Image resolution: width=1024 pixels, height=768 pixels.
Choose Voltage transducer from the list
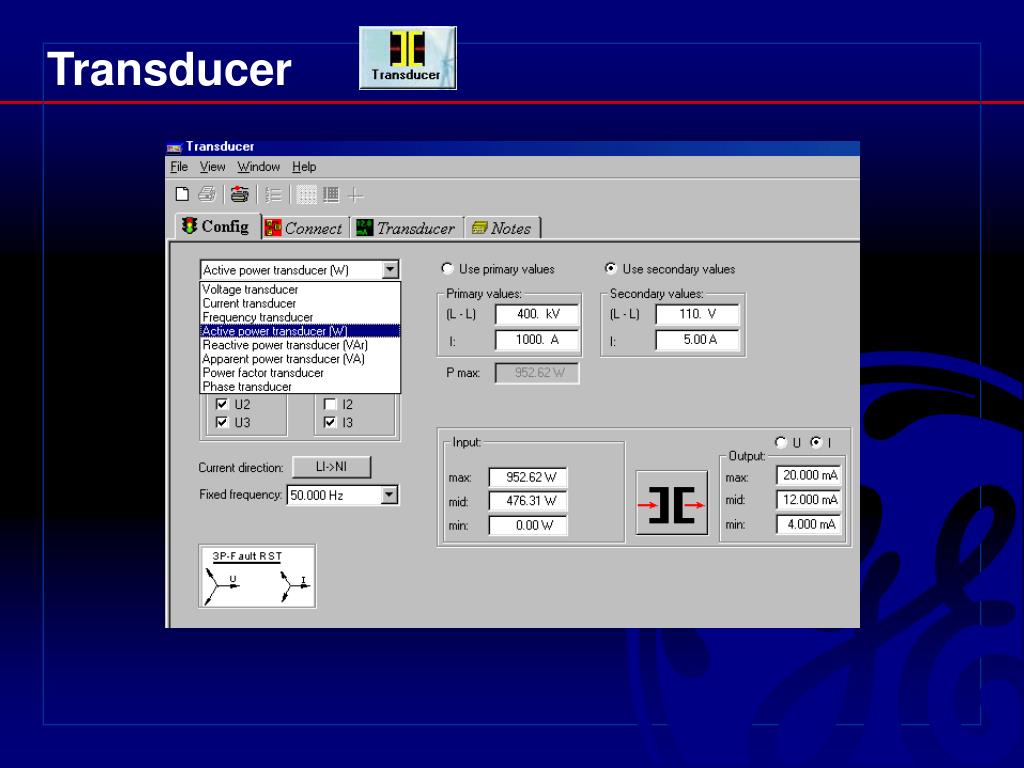tap(300, 289)
